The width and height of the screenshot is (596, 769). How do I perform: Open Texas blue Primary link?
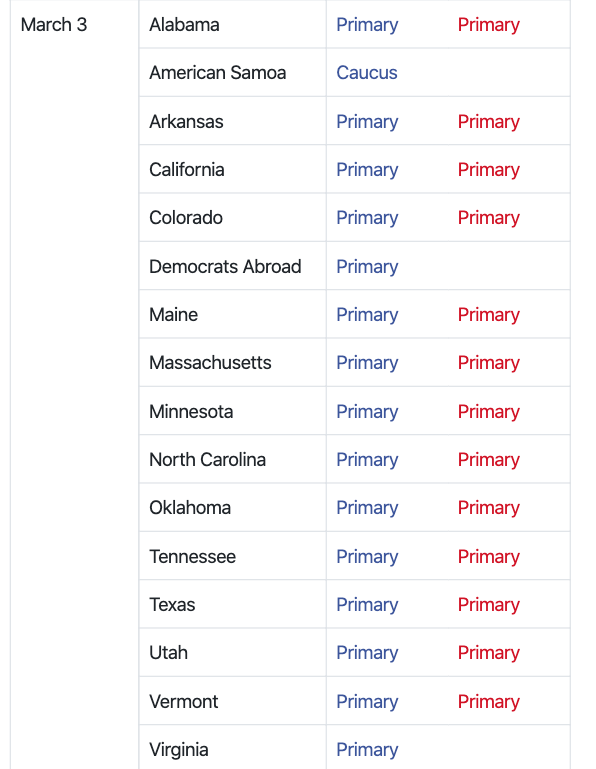(x=367, y=606)
